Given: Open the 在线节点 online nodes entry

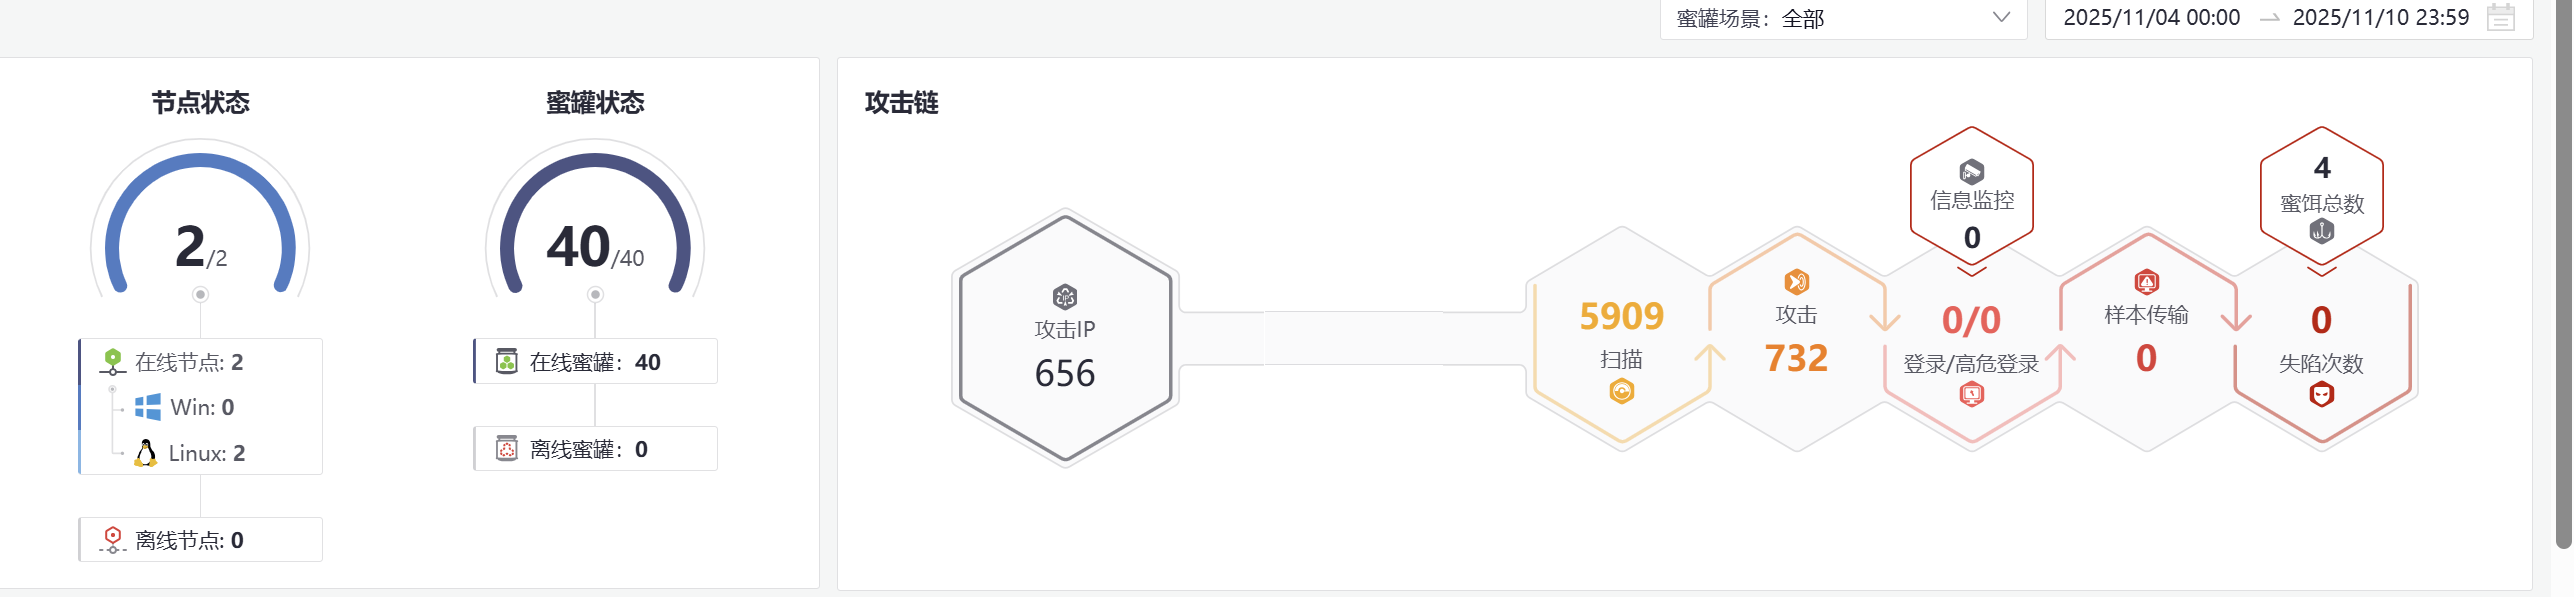Looking at the screenshot, I should coord(190,362).
